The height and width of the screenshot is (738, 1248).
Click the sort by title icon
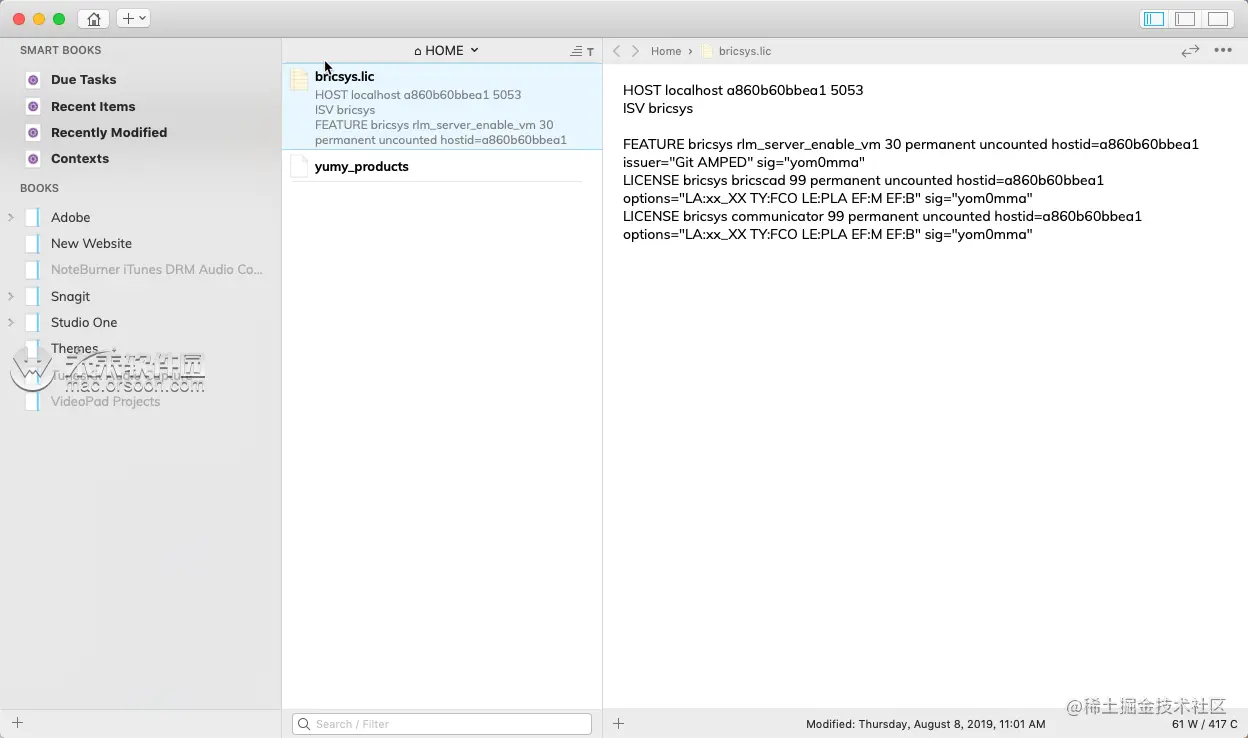582,51
